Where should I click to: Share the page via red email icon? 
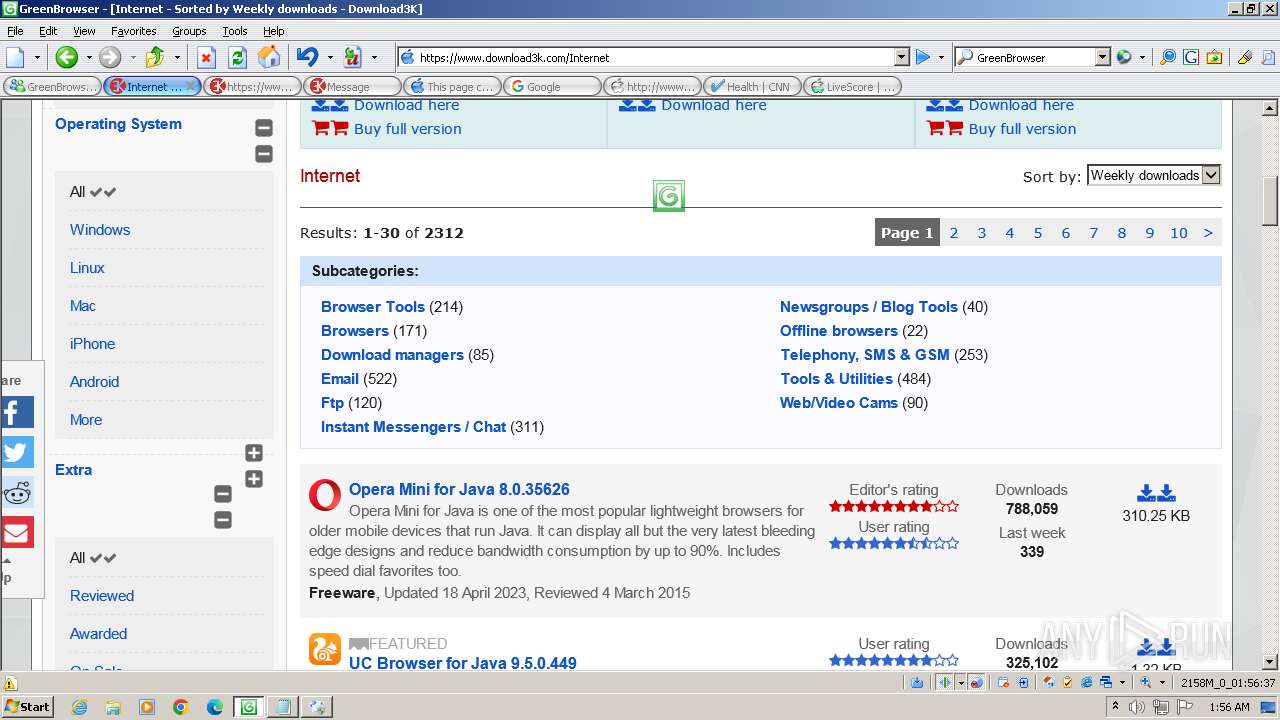17,532
